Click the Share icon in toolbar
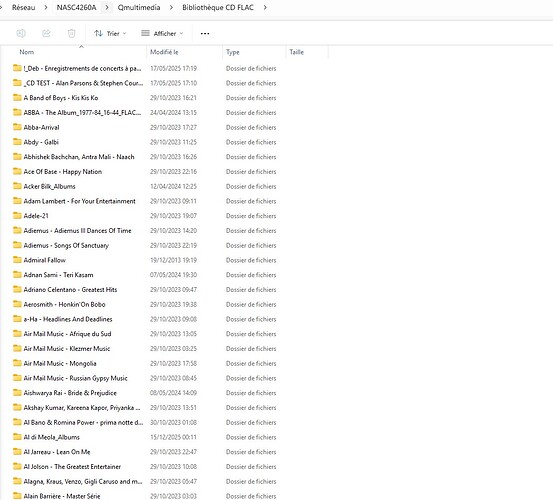 46,33
